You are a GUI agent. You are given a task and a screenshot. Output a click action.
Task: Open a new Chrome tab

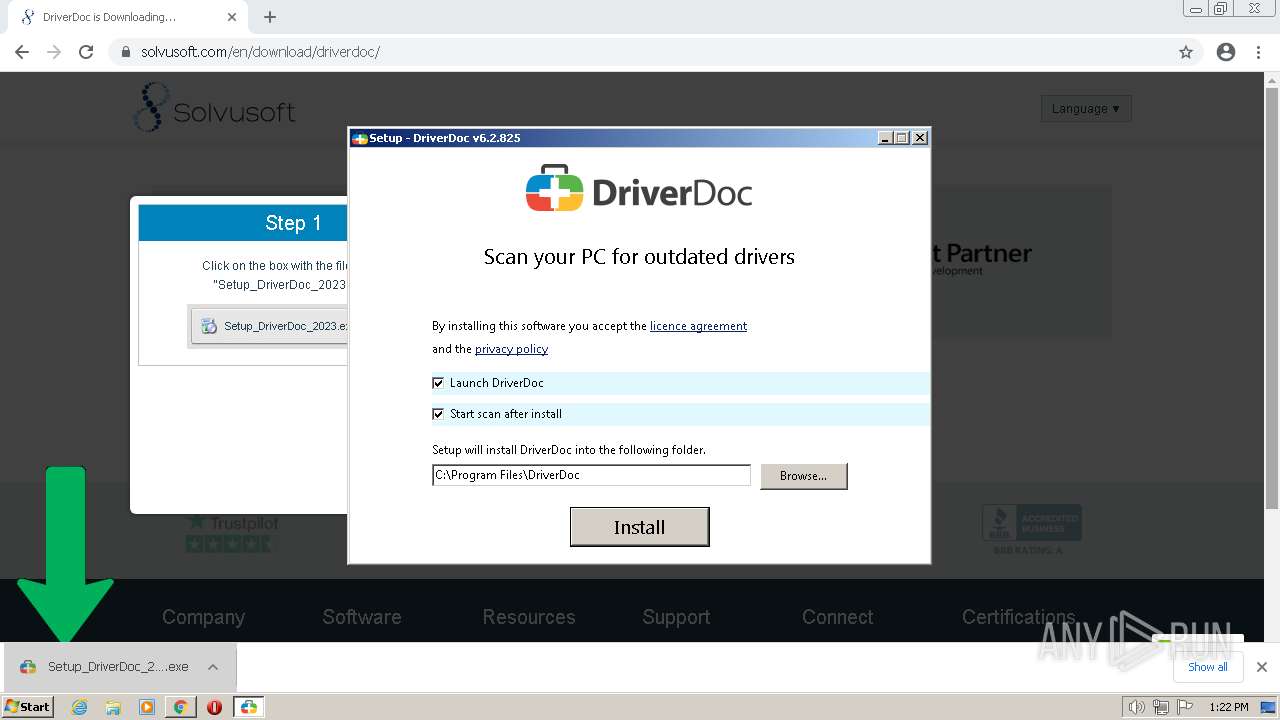coord(270,17)
